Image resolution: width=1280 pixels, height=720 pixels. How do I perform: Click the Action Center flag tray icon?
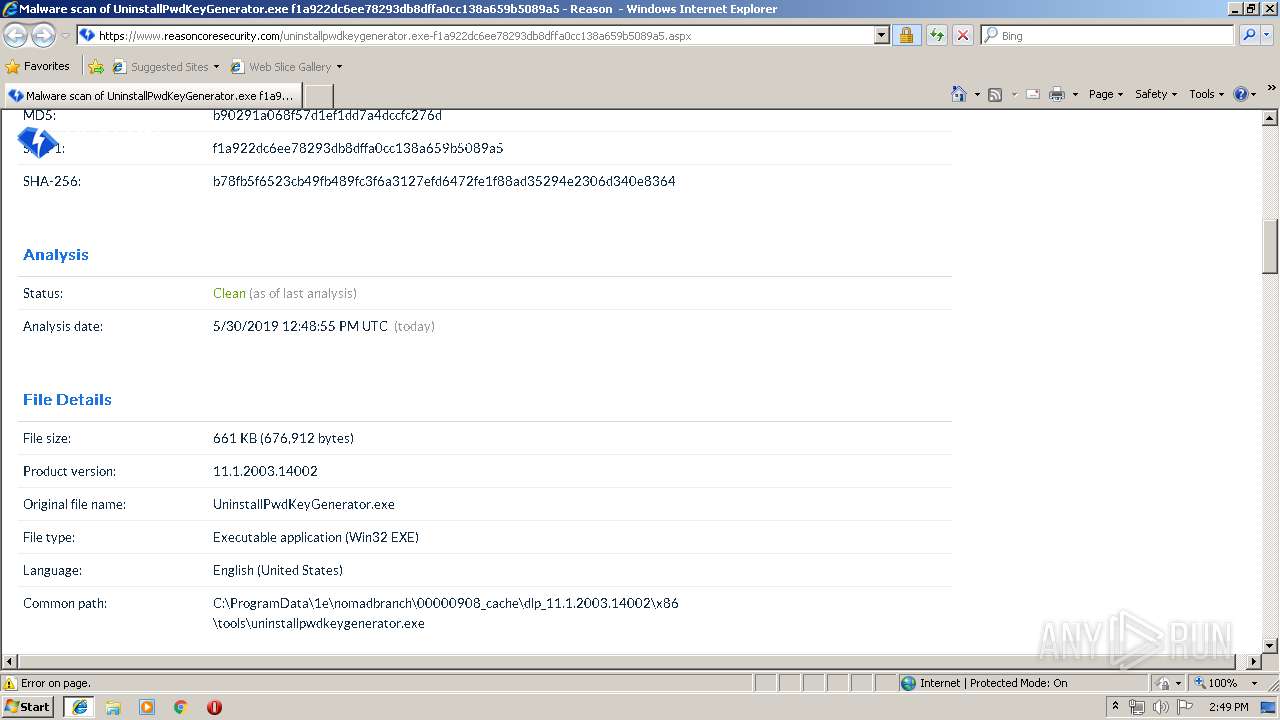pos(1185,707)
